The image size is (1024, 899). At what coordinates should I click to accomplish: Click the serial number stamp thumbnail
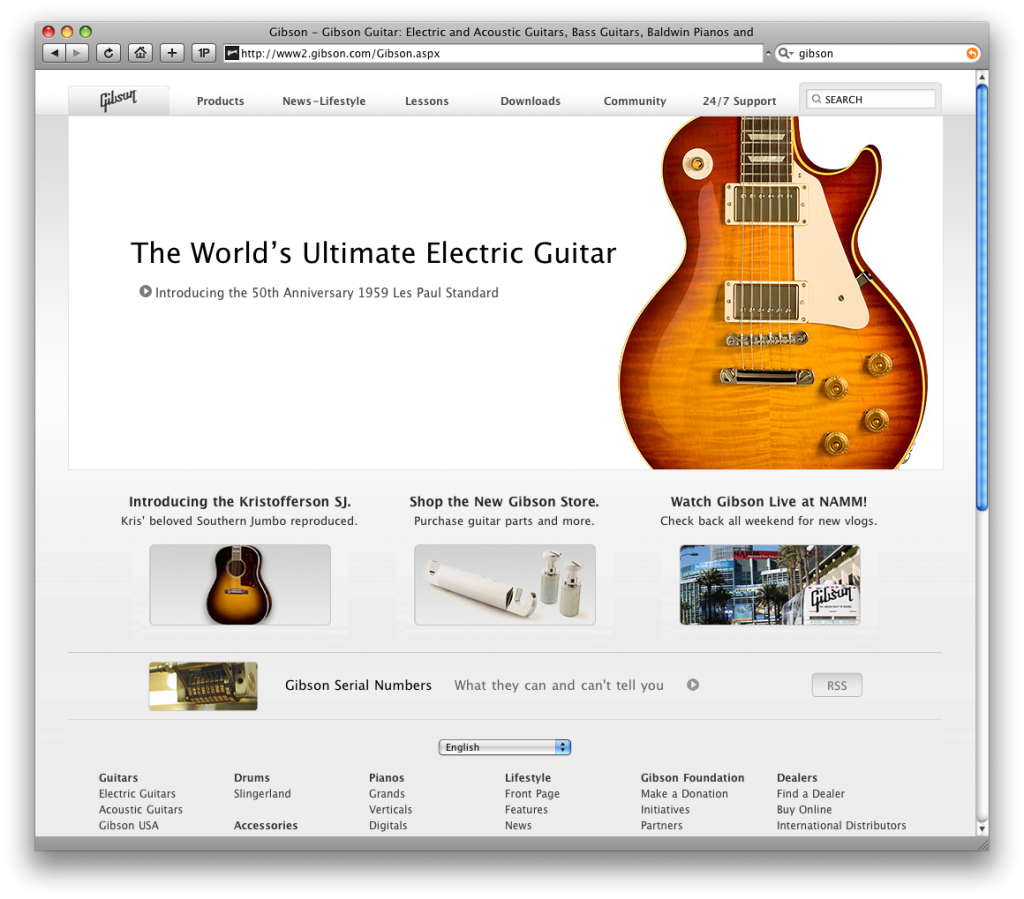pos(203,686)
